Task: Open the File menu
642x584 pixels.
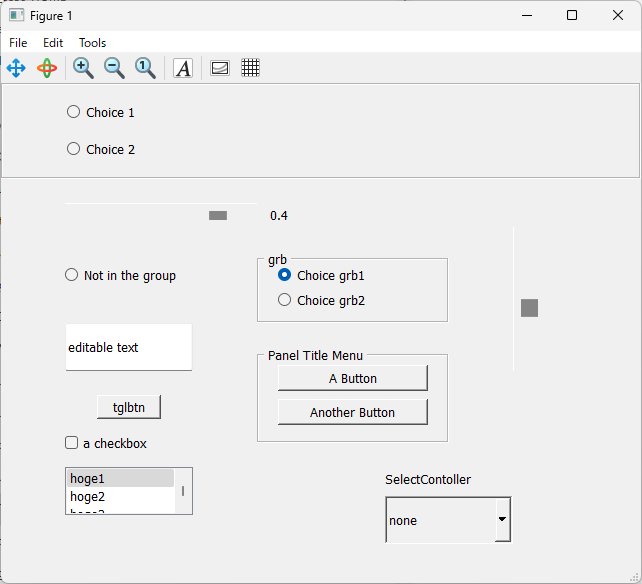Action: [x=18, y=43]
